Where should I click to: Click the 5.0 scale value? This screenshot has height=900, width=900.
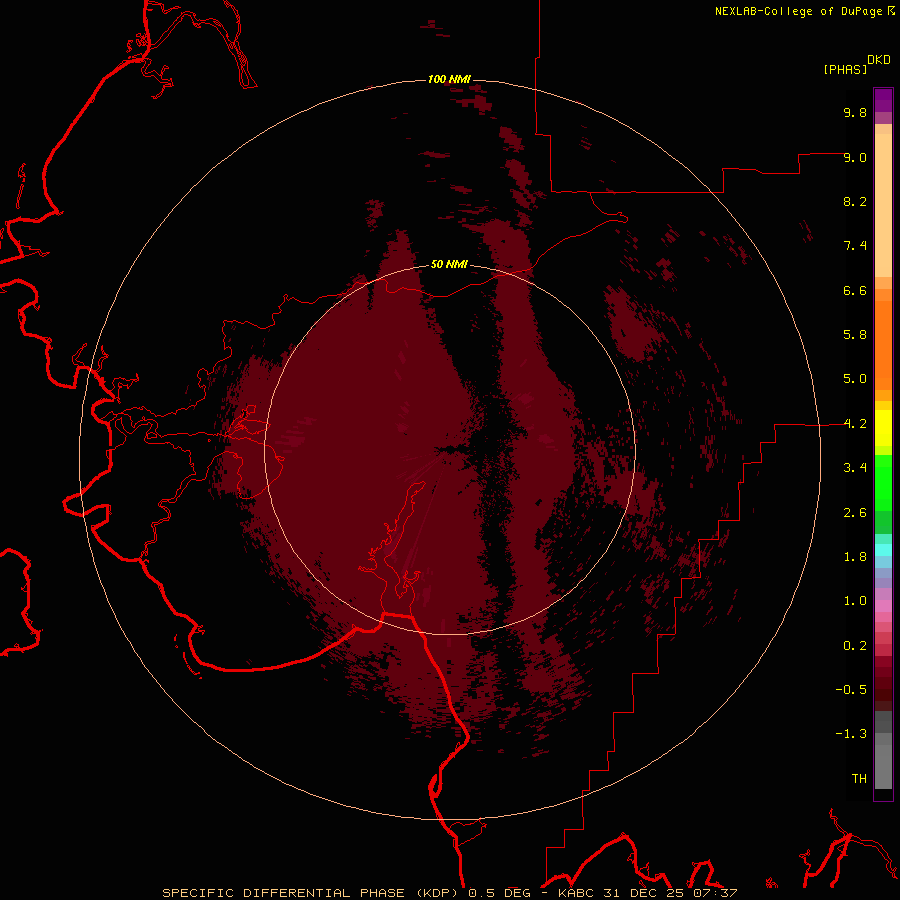(x=855, y=379)
